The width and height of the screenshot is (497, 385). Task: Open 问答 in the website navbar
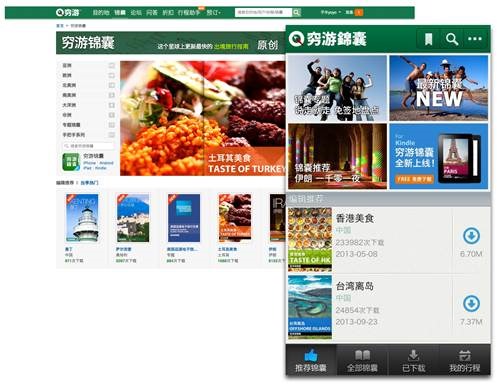152,13
